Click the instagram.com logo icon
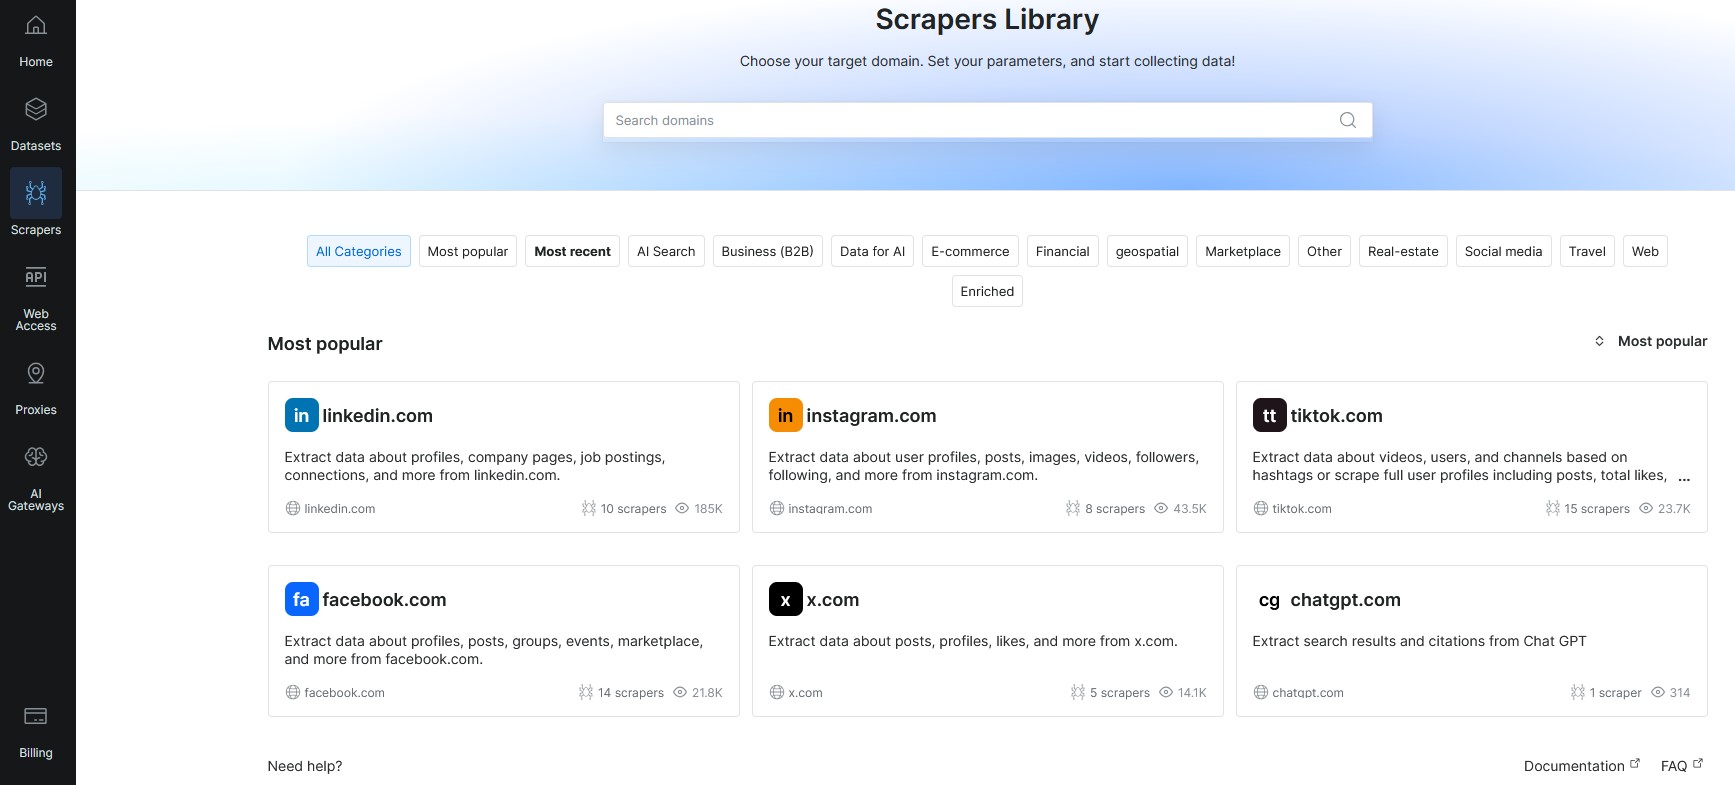1735x785 pixels. (785, 415)
